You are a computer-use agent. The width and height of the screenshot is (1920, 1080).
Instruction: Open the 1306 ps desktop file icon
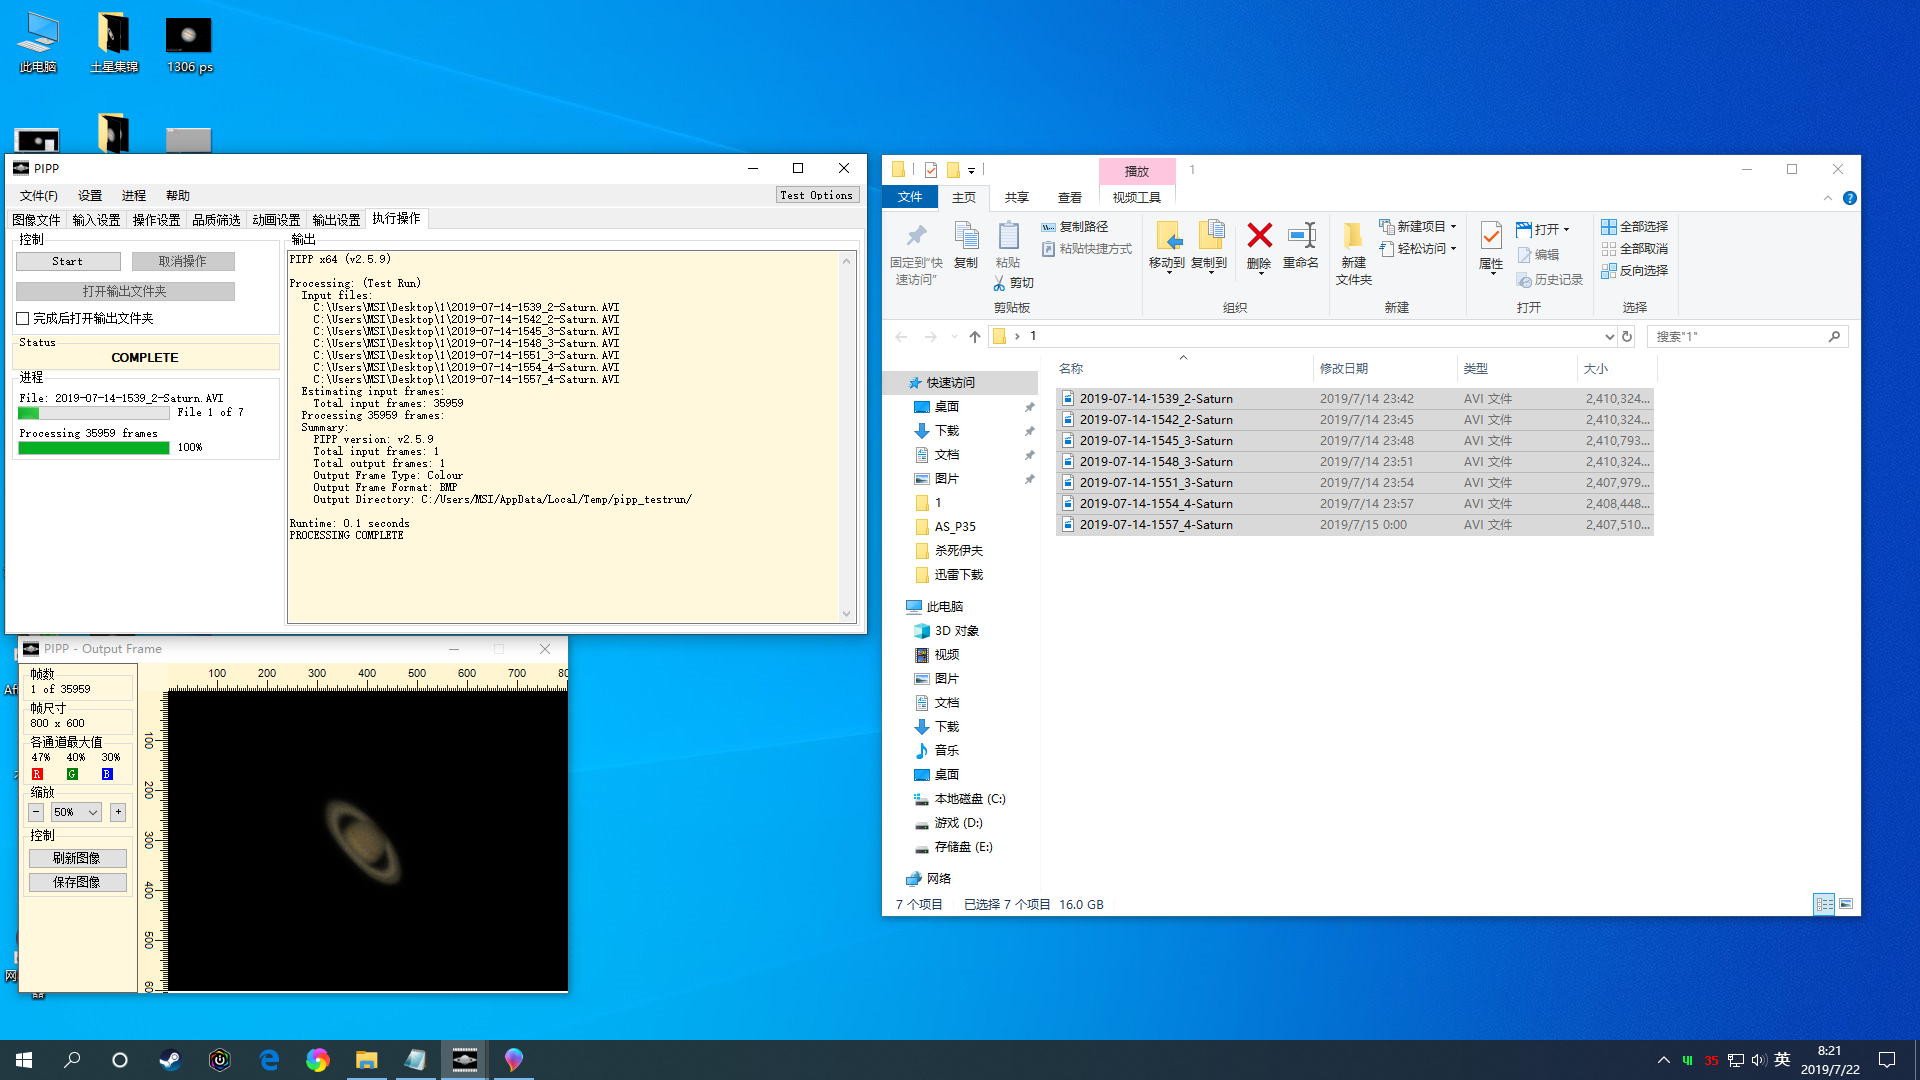coord(189,43)
